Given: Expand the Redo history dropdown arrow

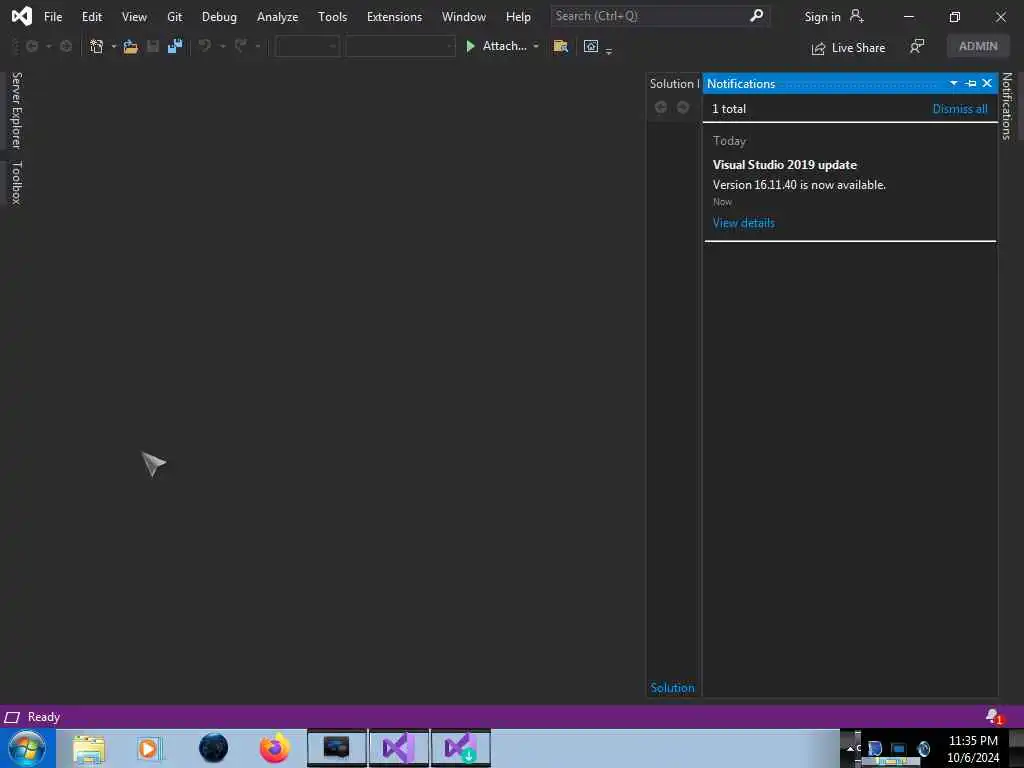Looking at the screenshot, I should pyautogui.click(x=258, y=46).
